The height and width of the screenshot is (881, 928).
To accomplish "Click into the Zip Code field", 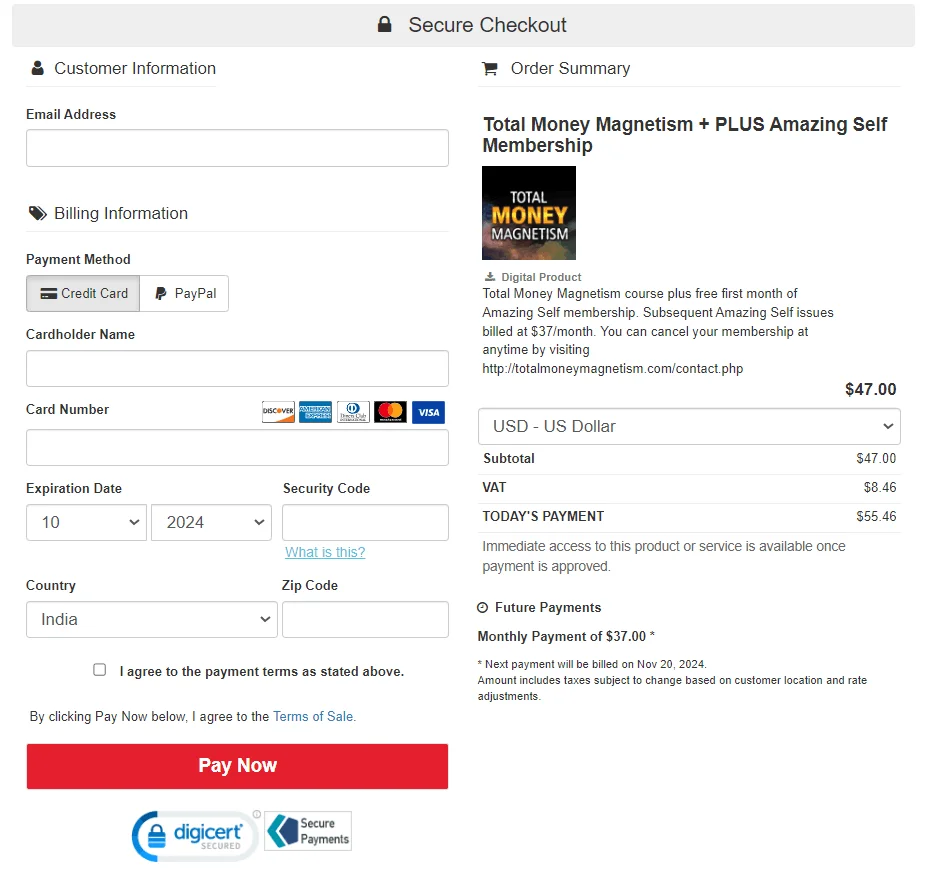I will click(365, 619).
